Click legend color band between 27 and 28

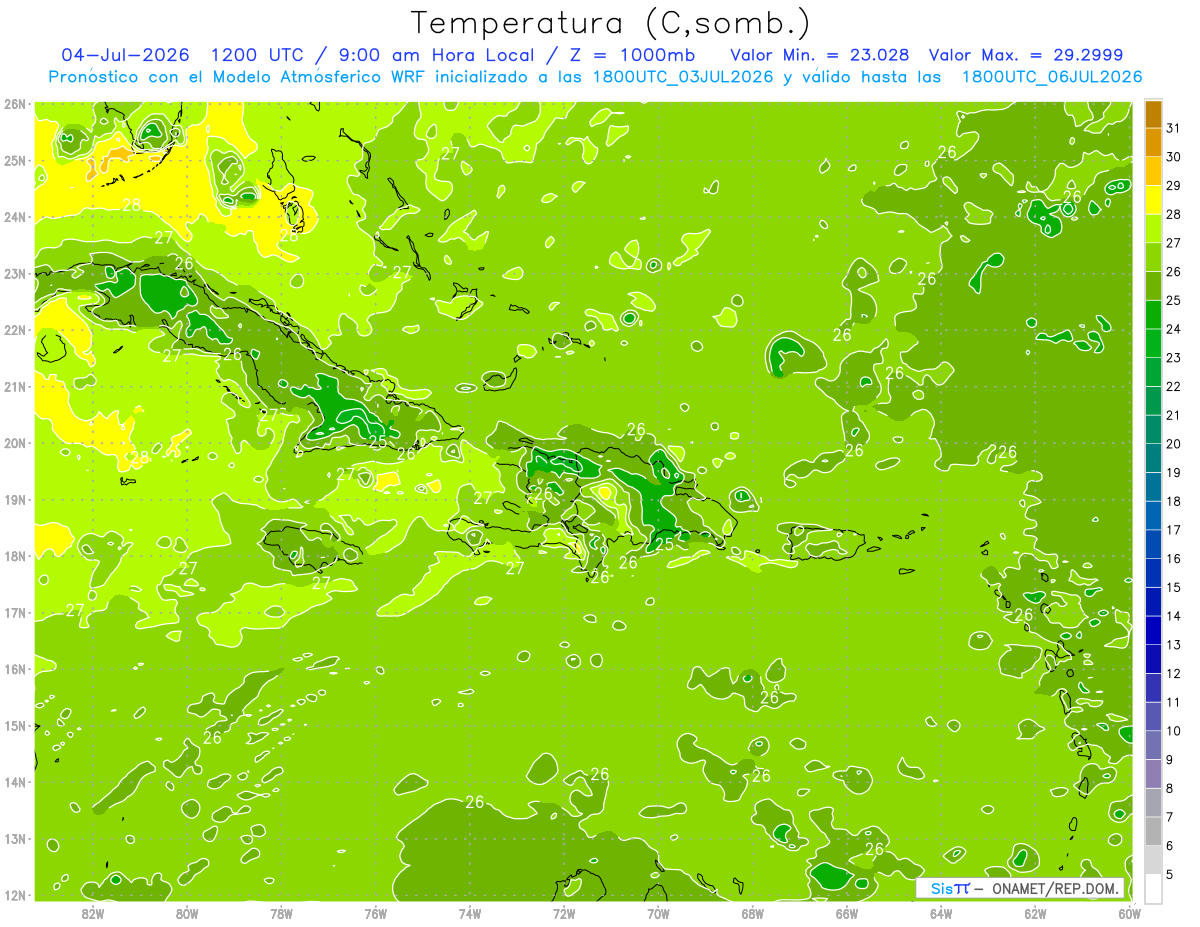1153,228
